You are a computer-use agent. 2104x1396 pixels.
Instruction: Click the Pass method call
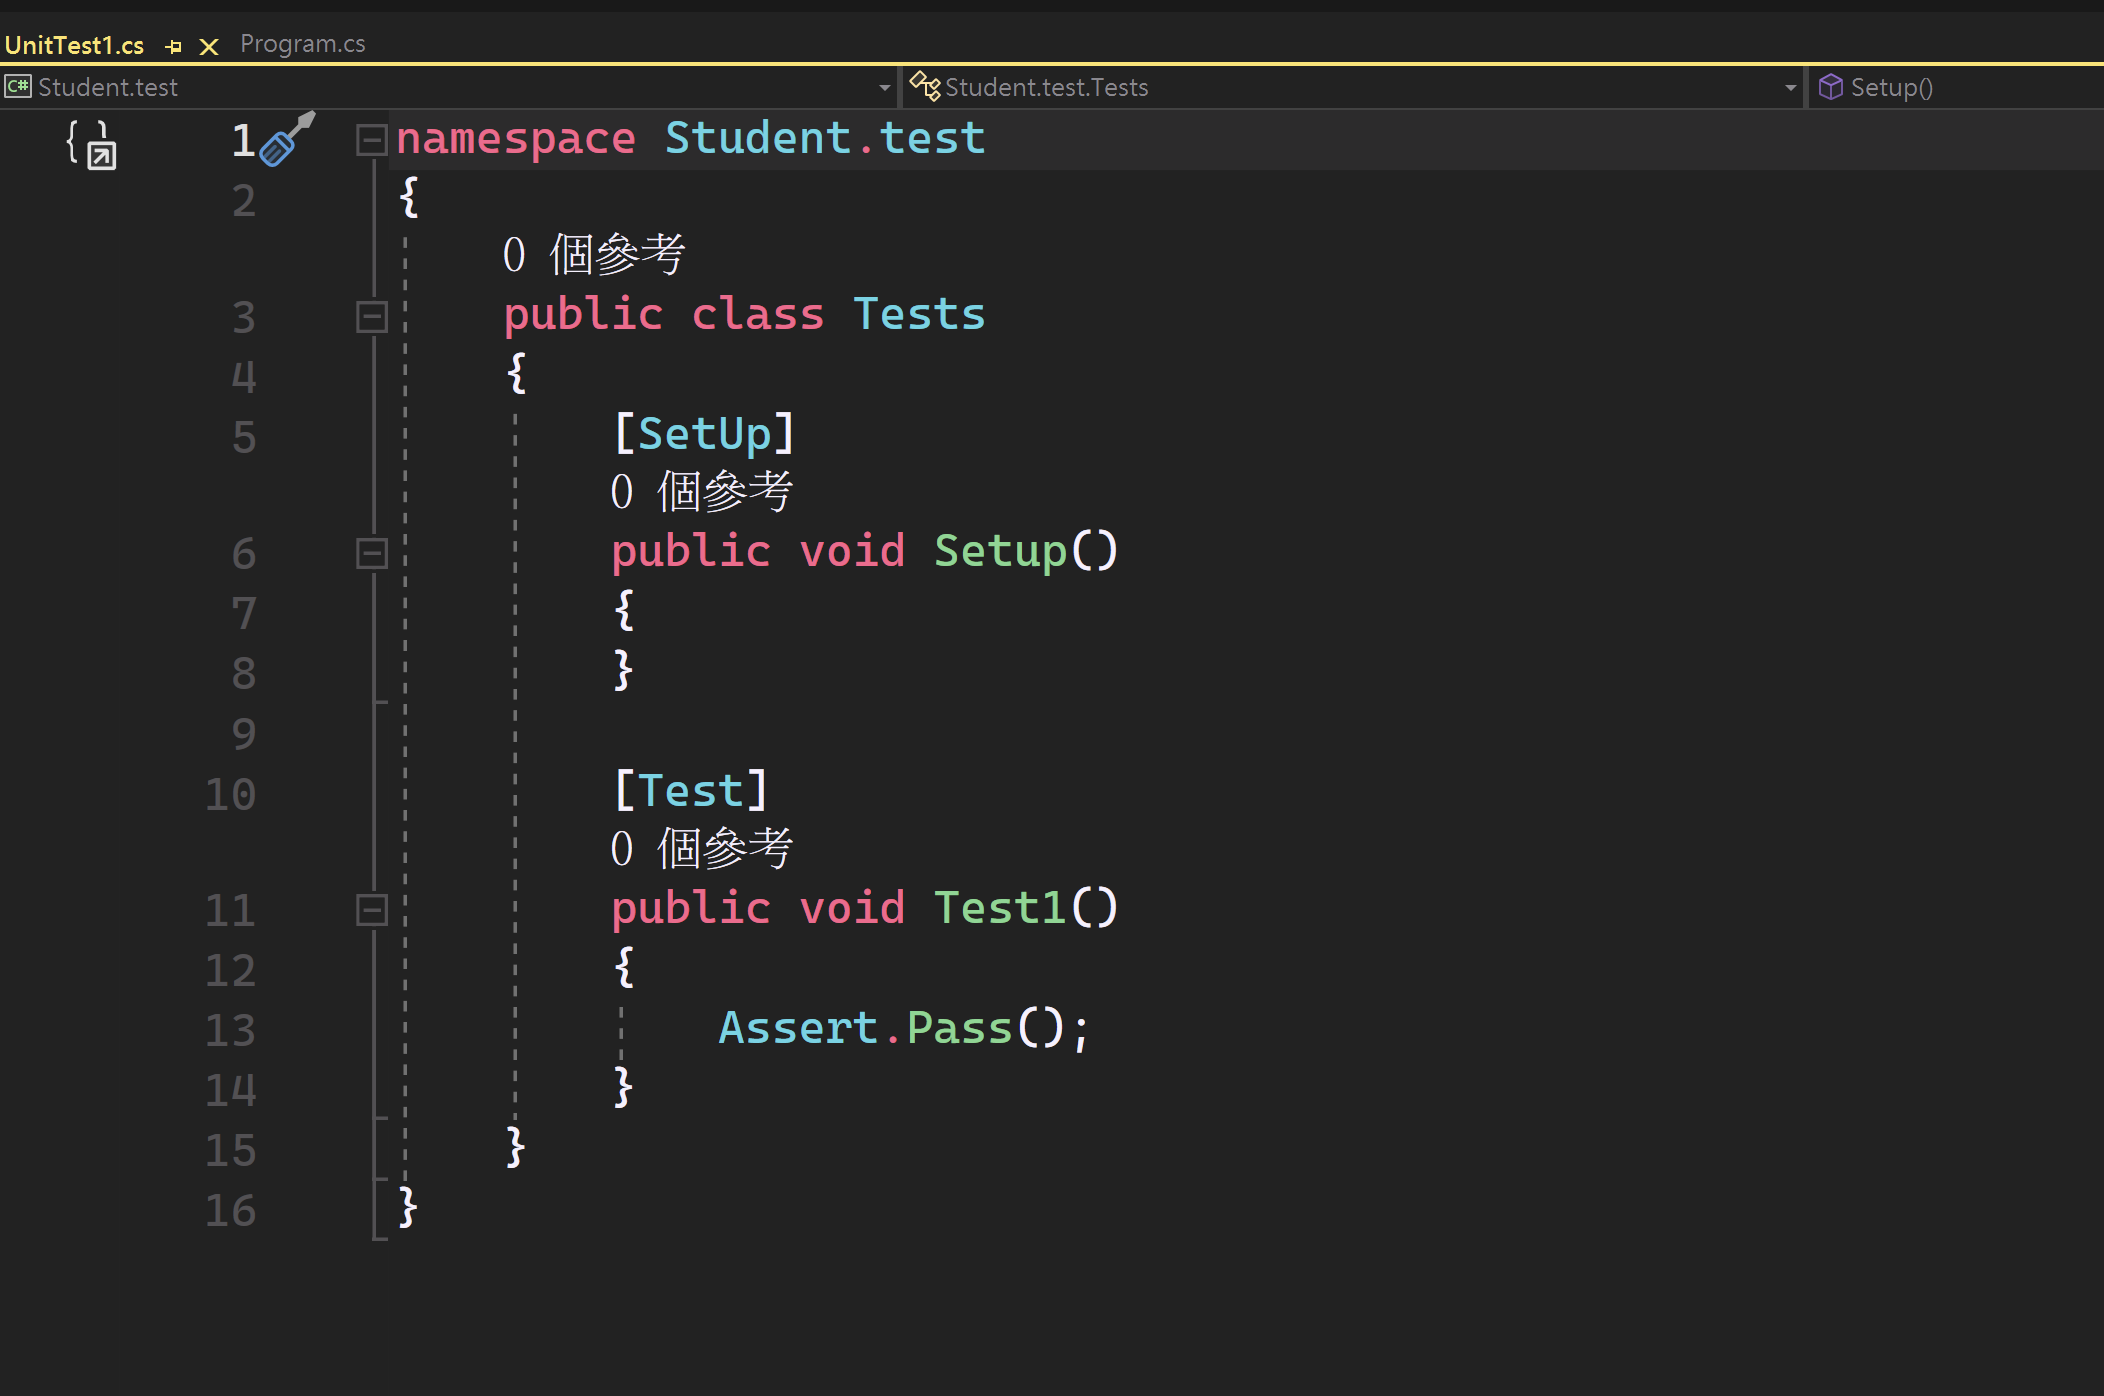pos(959,1028)
